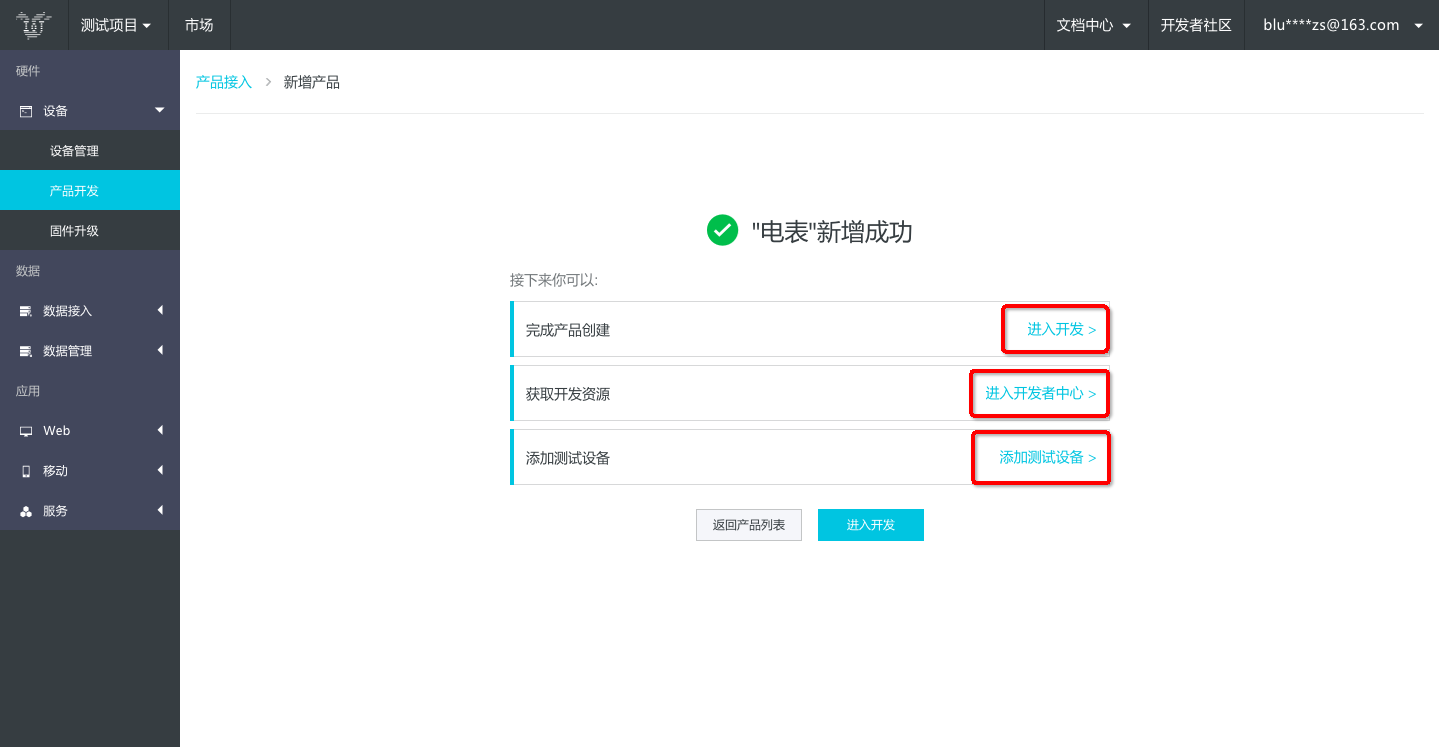
Task: Click the 数据接入 sidebar icon
Action: 26,311
